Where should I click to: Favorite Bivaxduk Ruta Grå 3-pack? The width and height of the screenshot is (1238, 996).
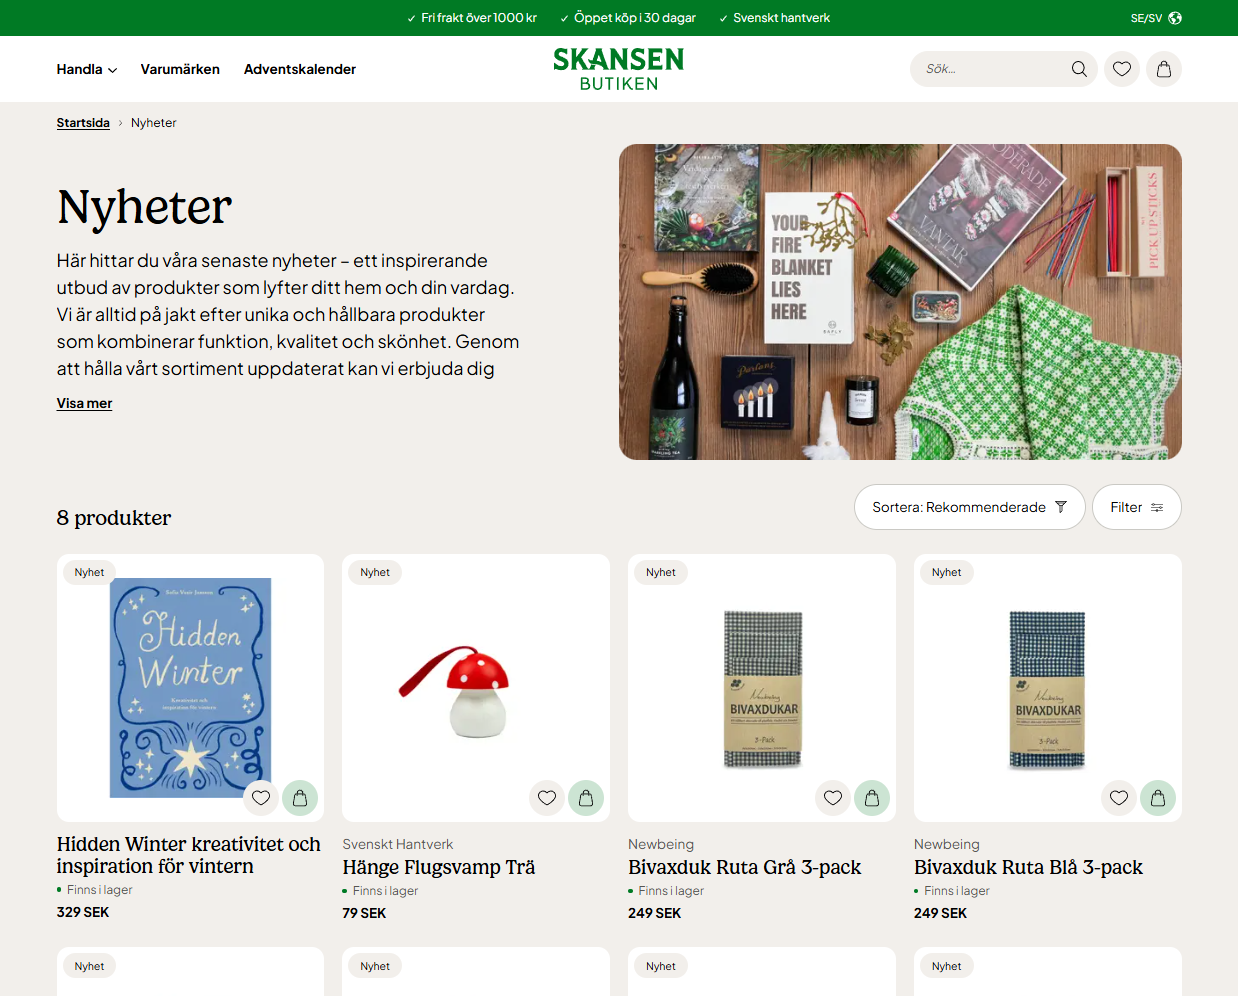[833, 798]
